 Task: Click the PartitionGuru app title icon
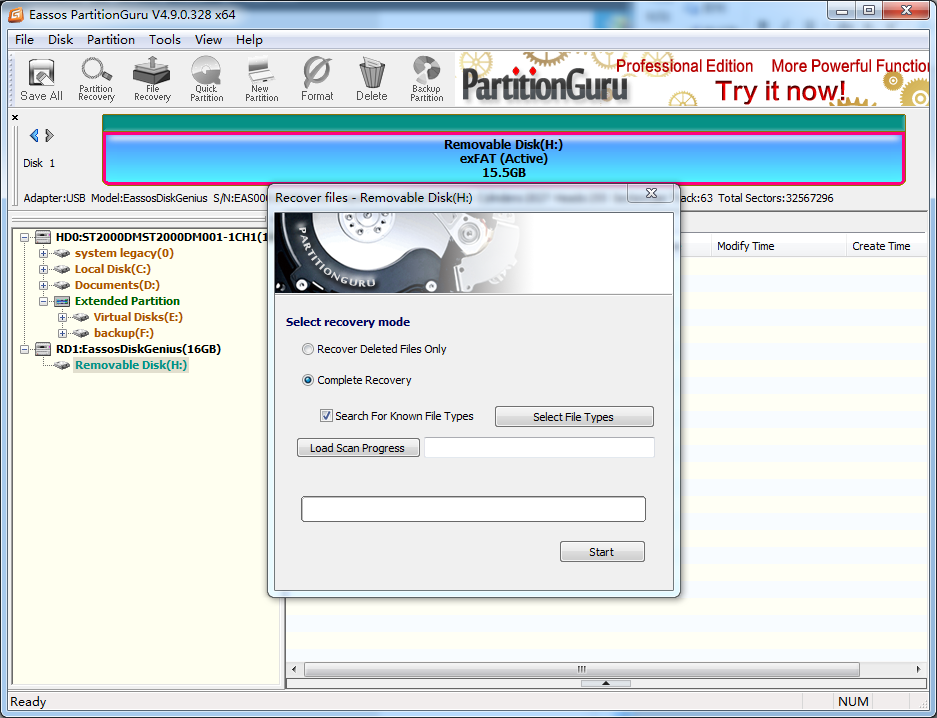pos(16,14)
